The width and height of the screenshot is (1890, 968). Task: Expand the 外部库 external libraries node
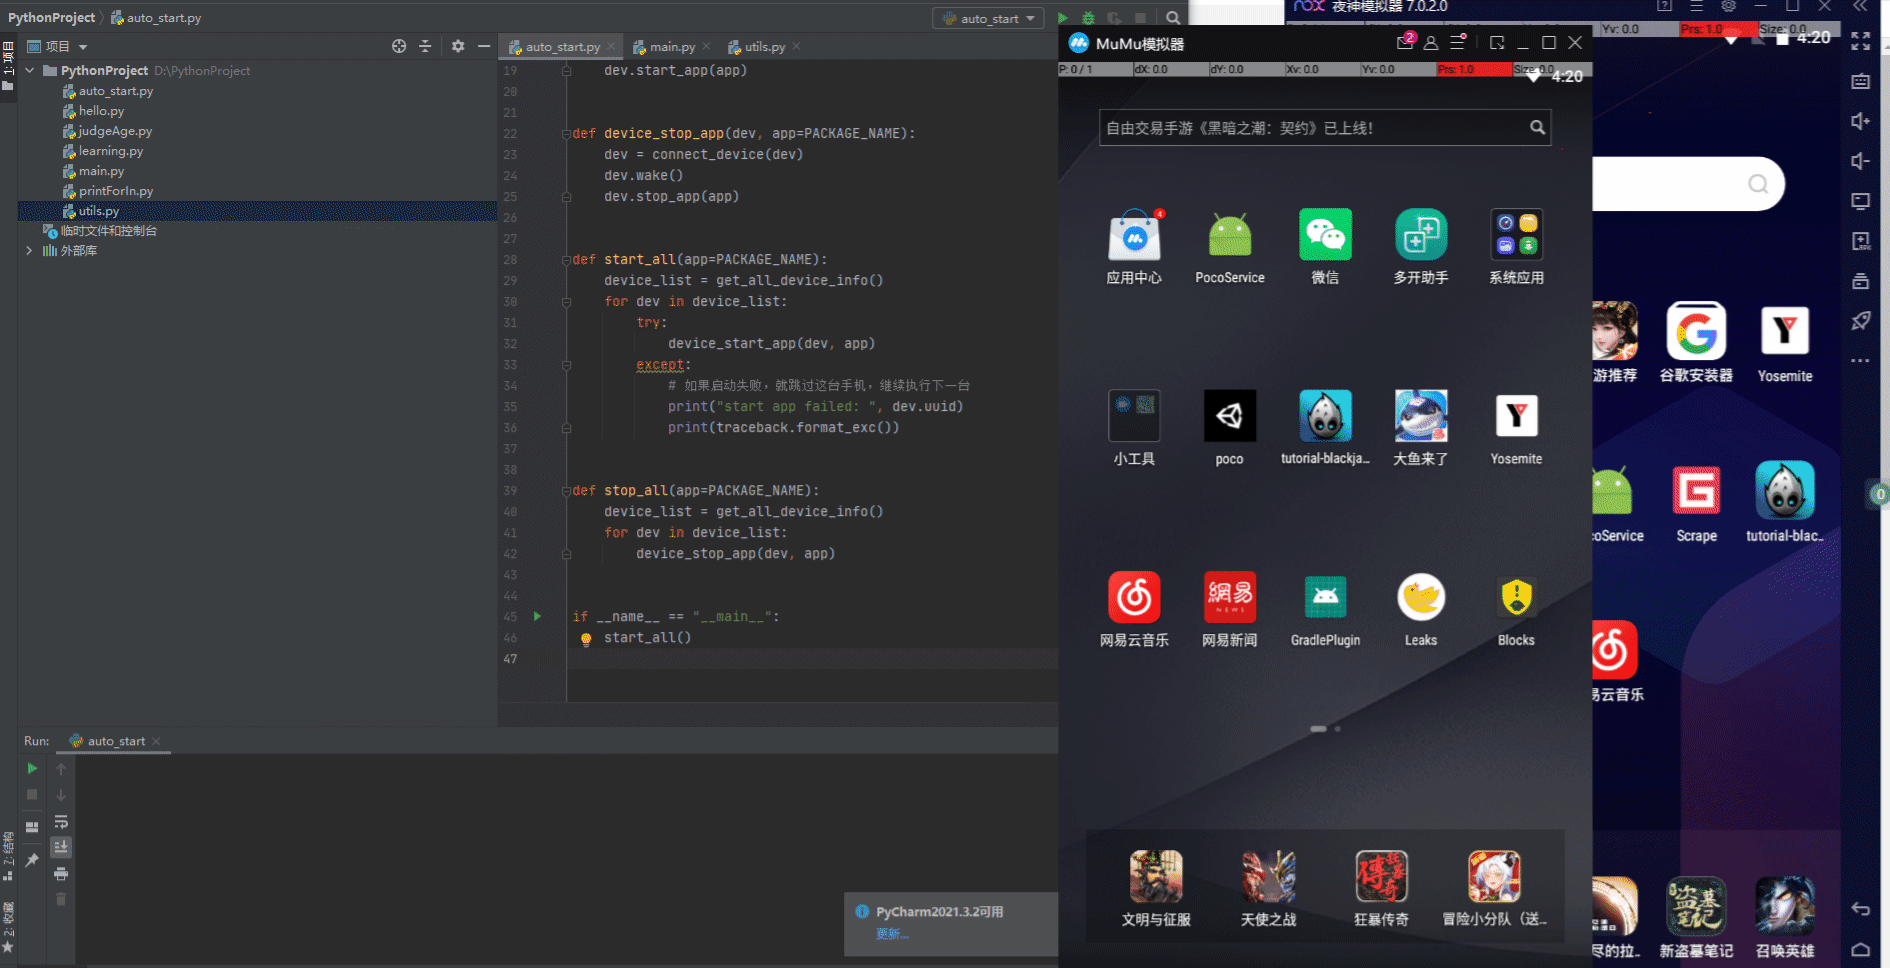coord(29,251)
